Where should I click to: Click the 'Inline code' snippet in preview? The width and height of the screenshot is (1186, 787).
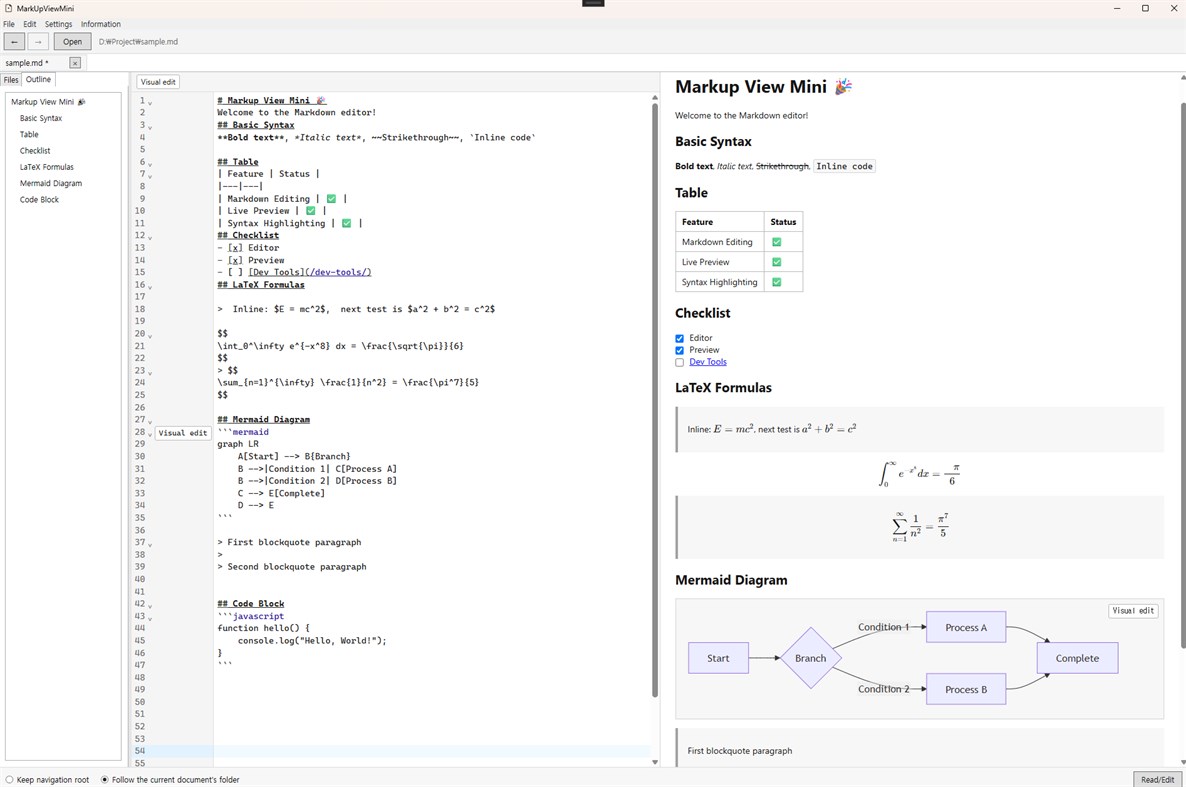844,166
